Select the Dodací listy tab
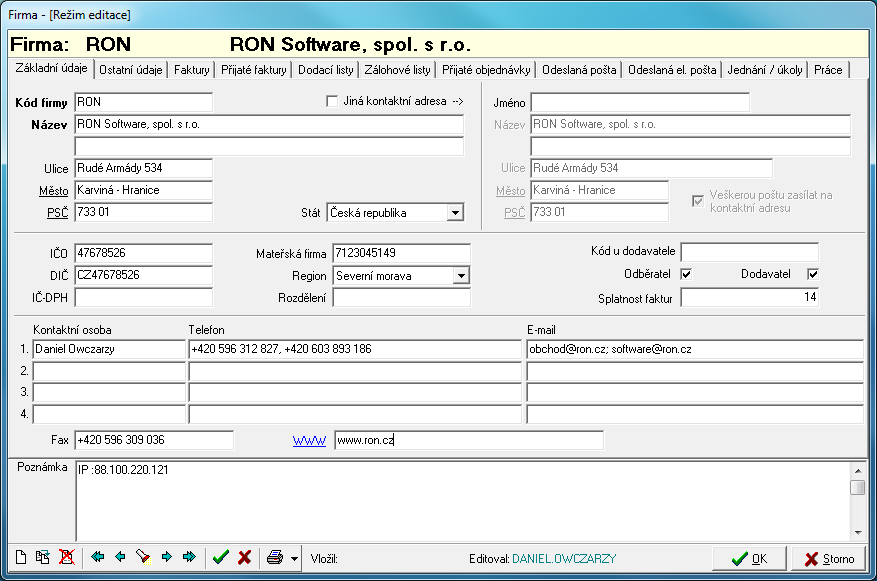 [x=326, y=70]
